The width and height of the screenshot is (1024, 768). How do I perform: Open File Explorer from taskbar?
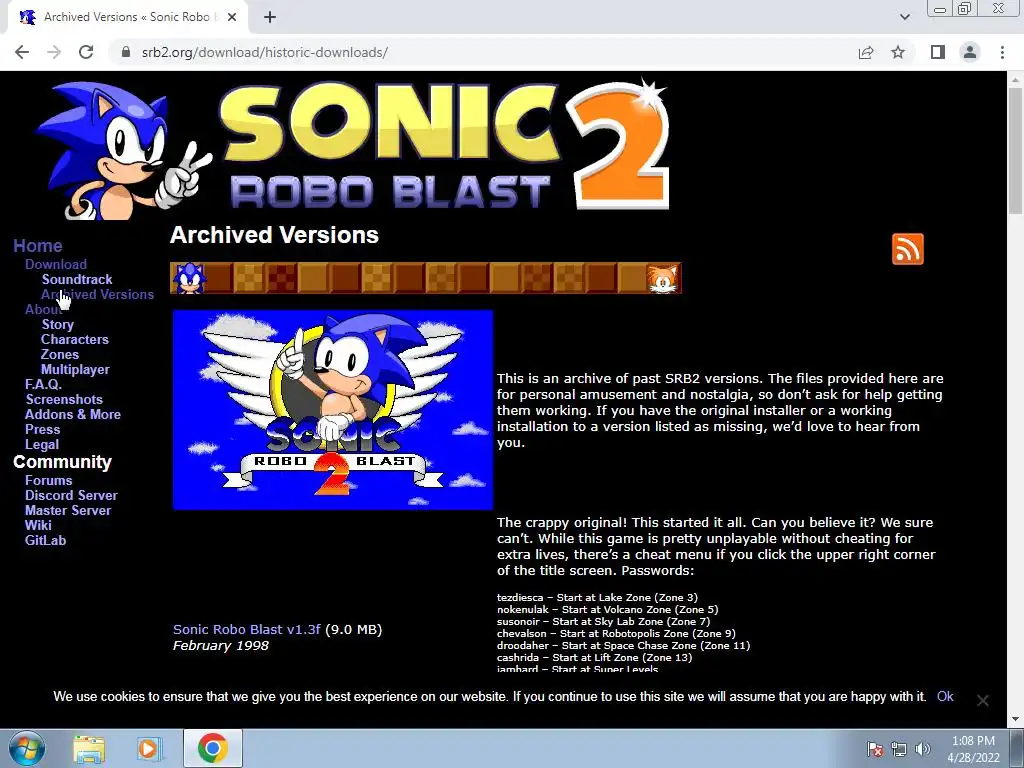pyautogui.click(x=89, y=748)
